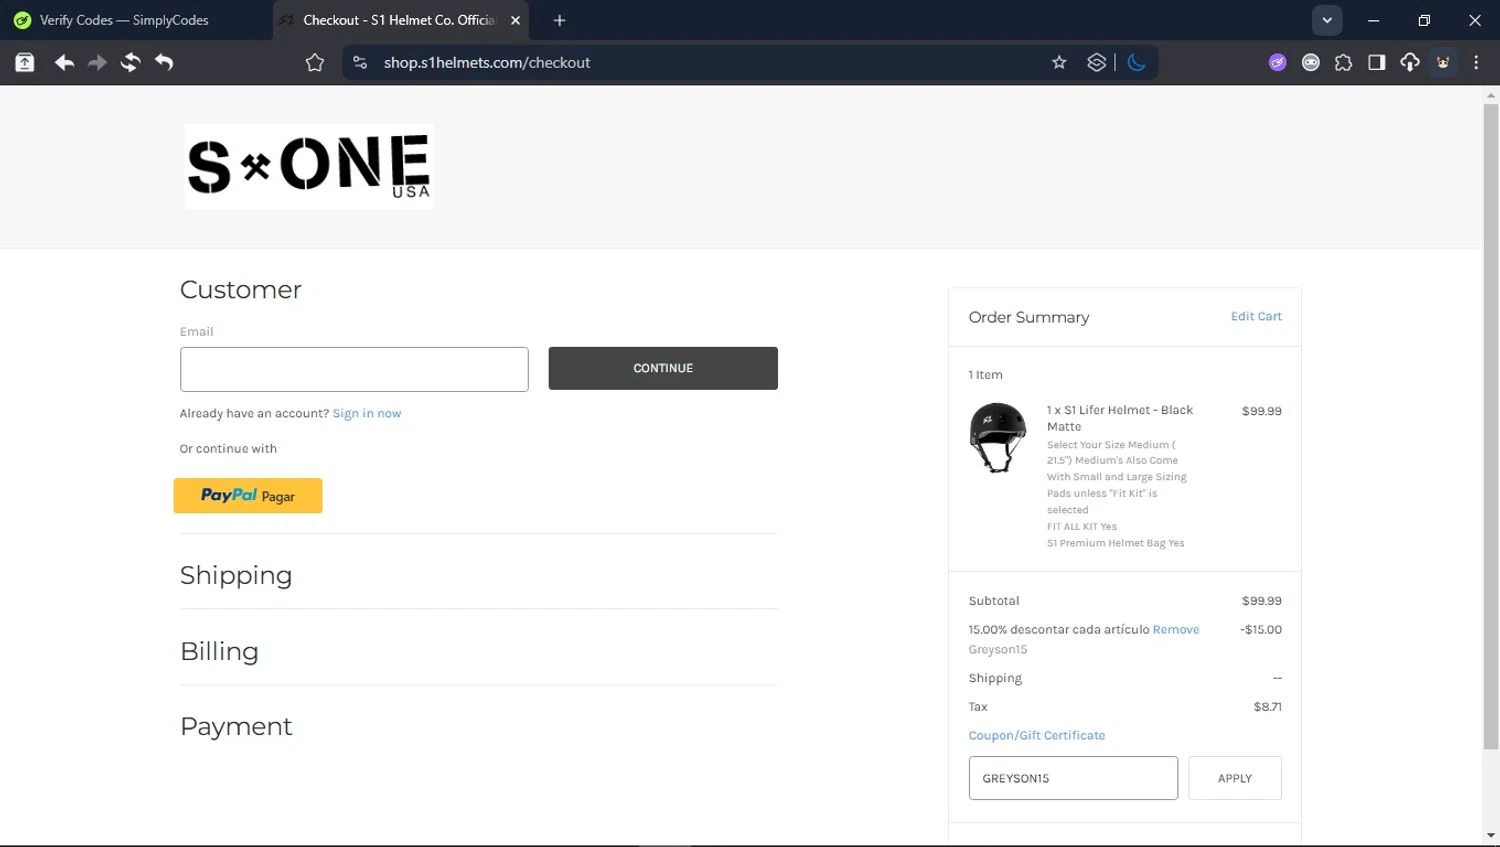Viewport: 1500px width, 847px height.
Task: Click the S-ONE USA logo
Action: pos(309,166)
